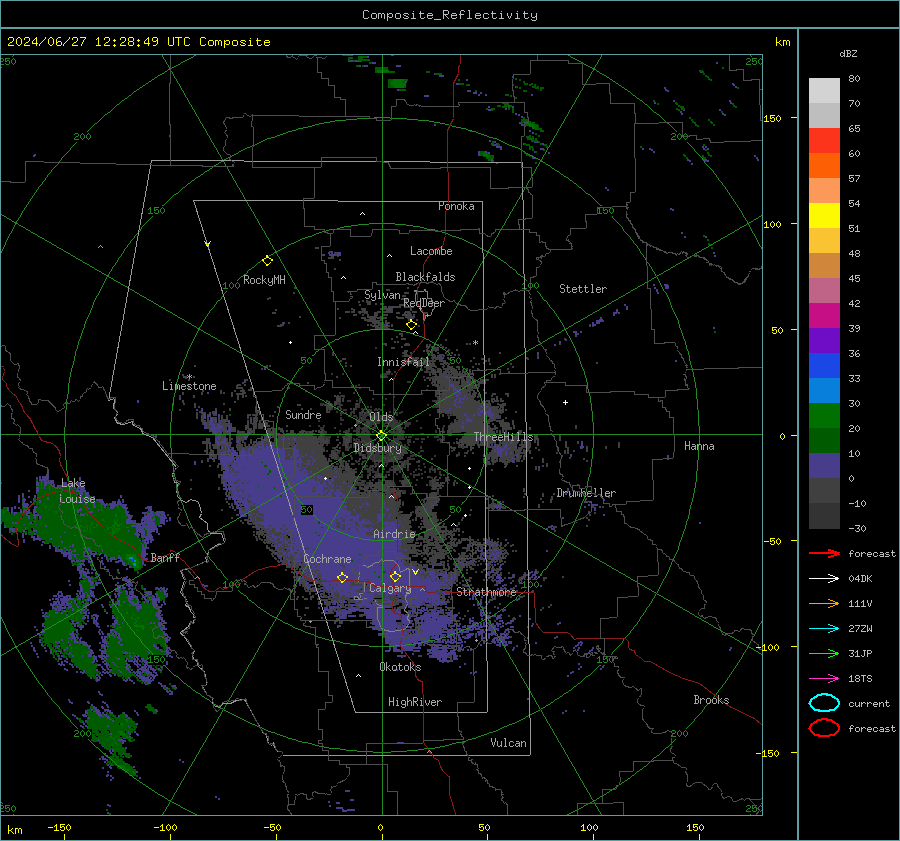Click the yellow diamond marker above Calgary
Screen dimensions: 900x841
pyautogui.click(x=395, y=576)
